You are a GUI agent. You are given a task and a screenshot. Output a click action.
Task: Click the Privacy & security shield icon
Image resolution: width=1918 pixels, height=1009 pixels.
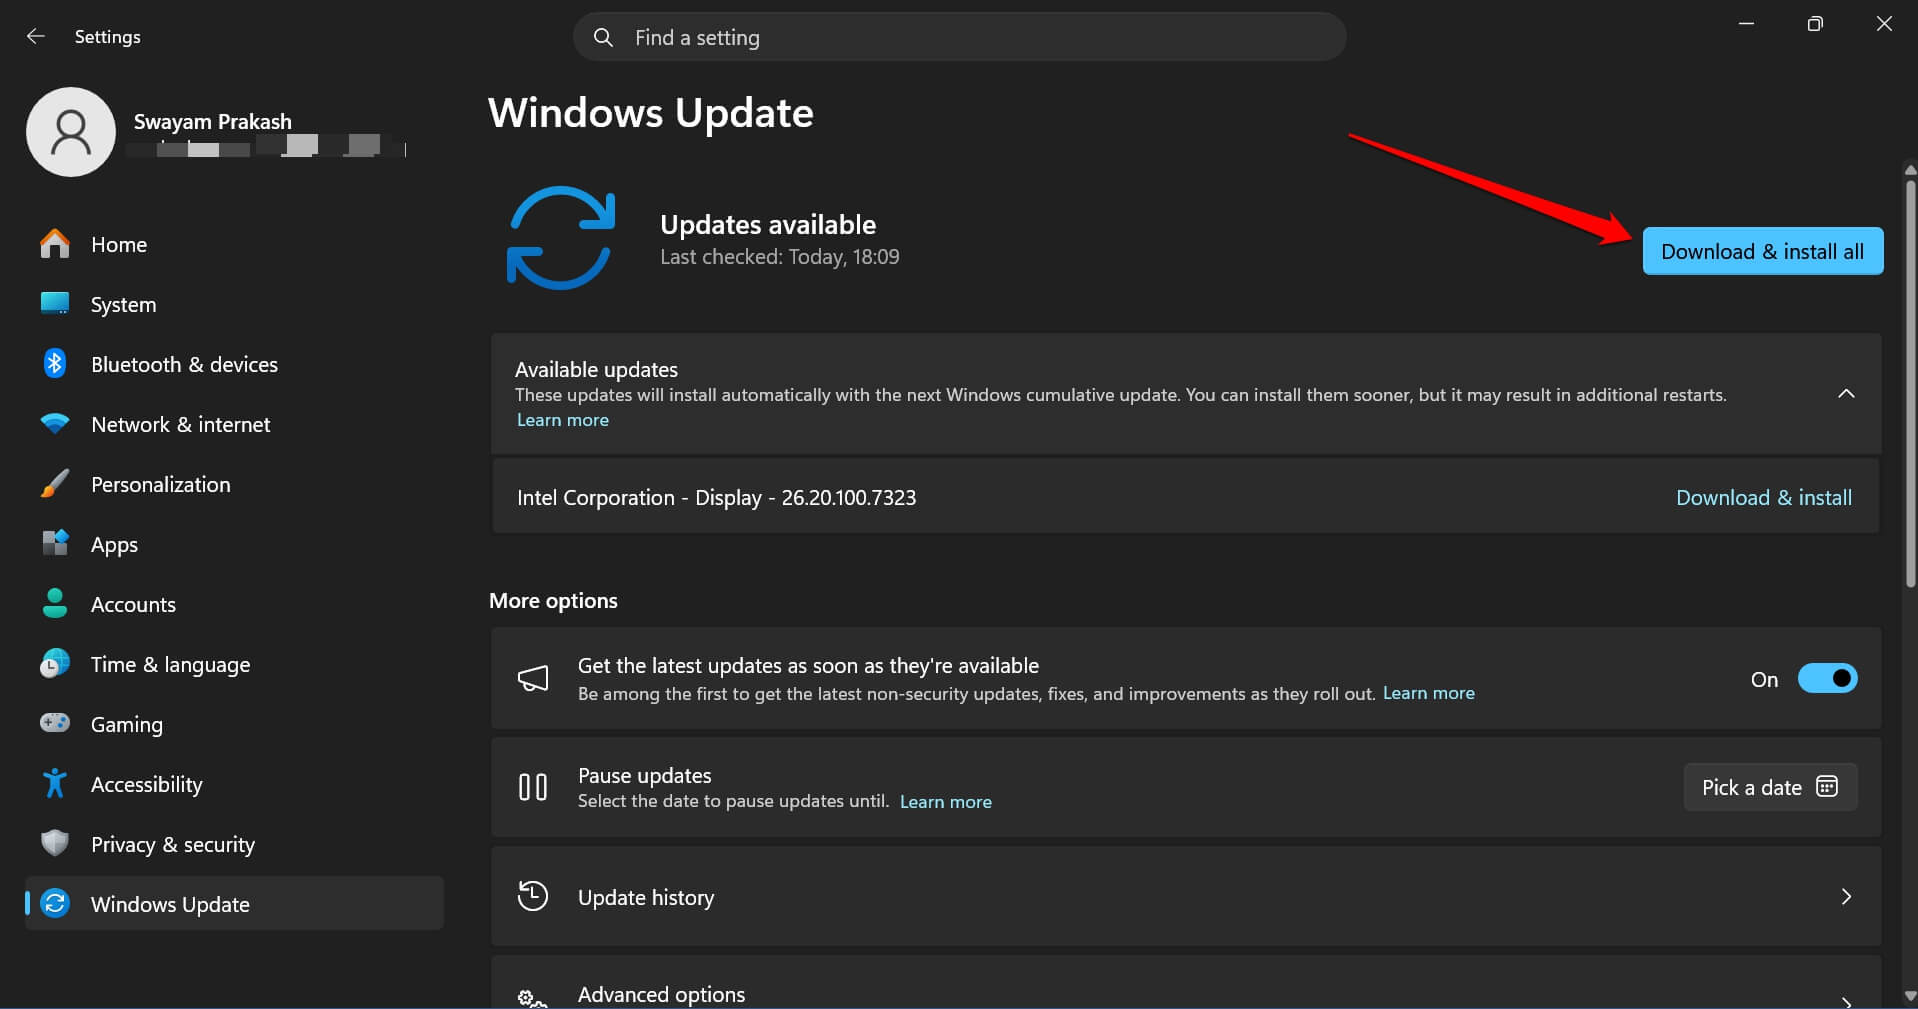pos(55,843)
